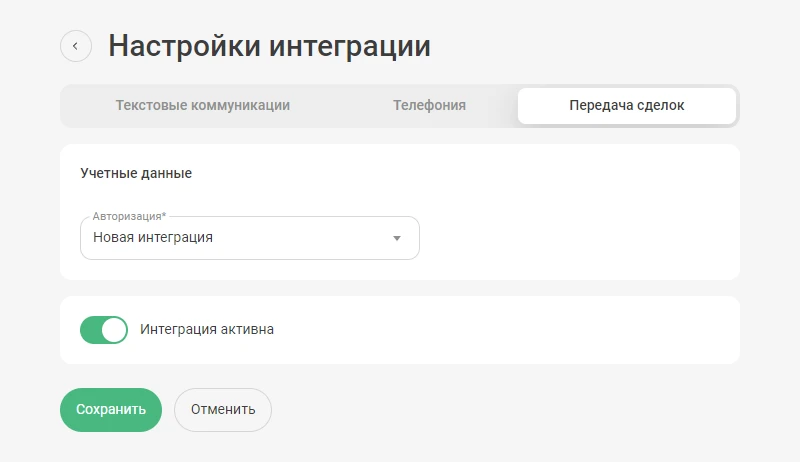
Task: Click the dropdown arrow in Авторизация field
Action: point(396,238)
